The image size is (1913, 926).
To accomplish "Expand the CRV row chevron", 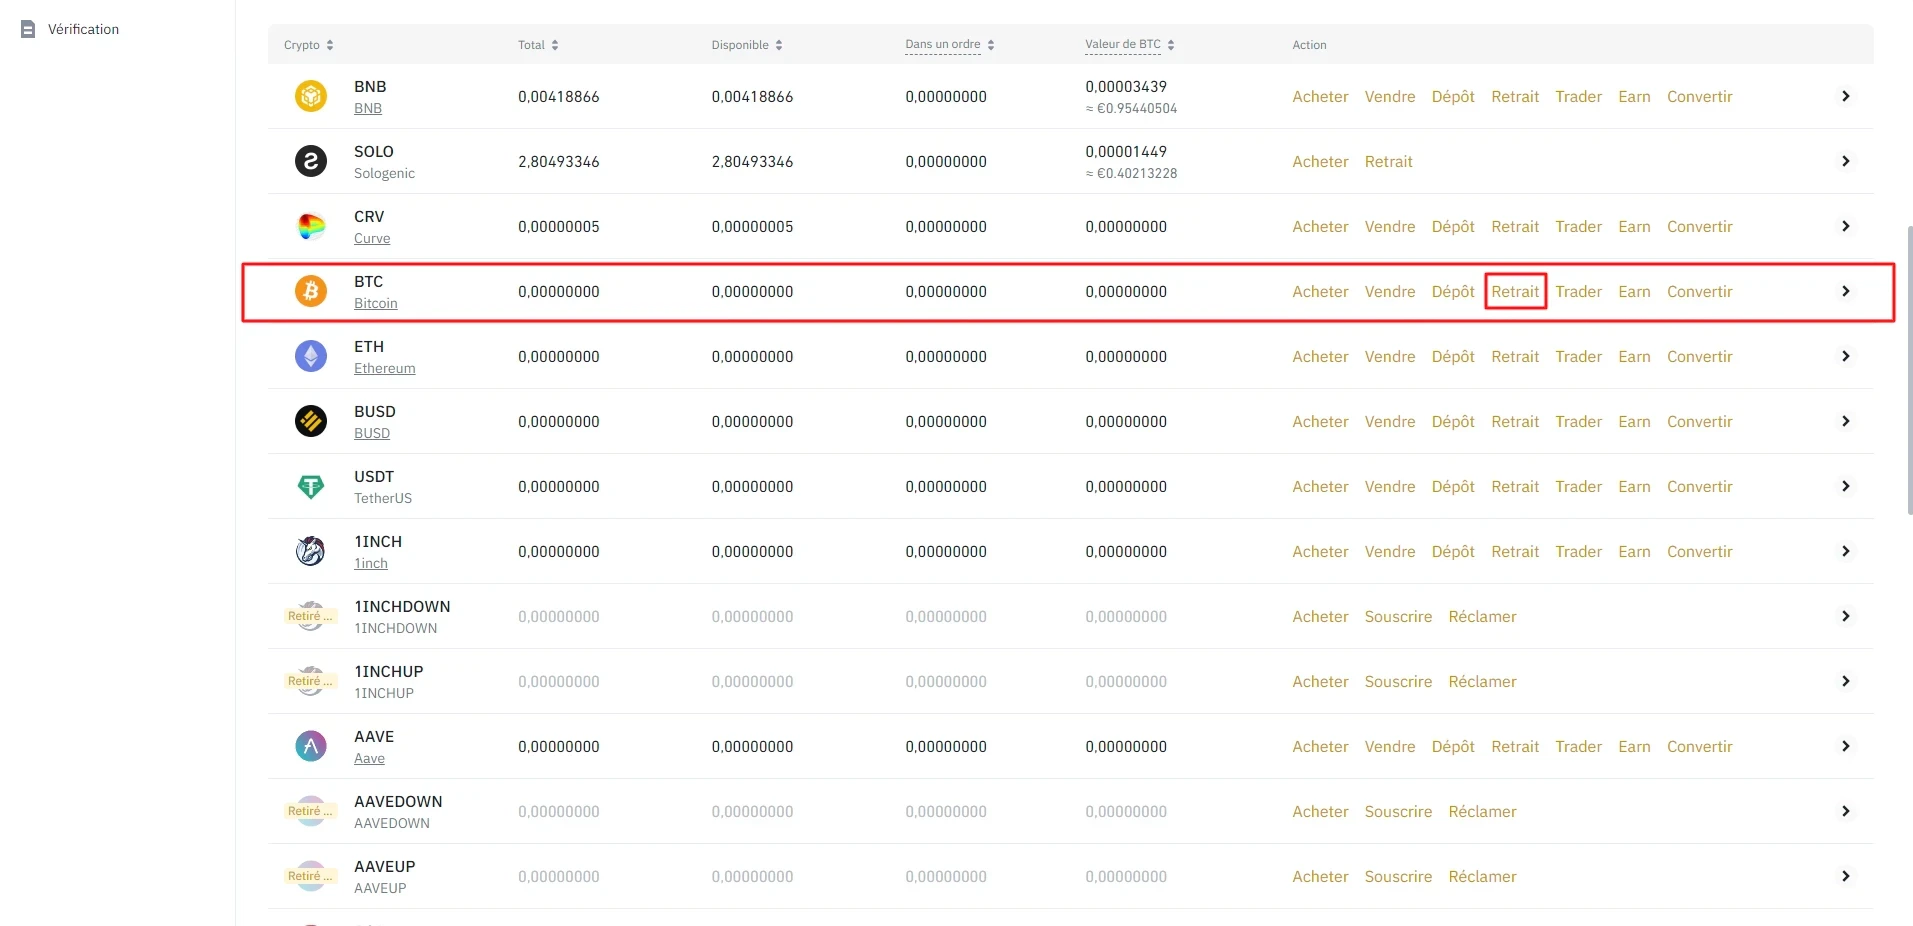I will pos(1846,226).
